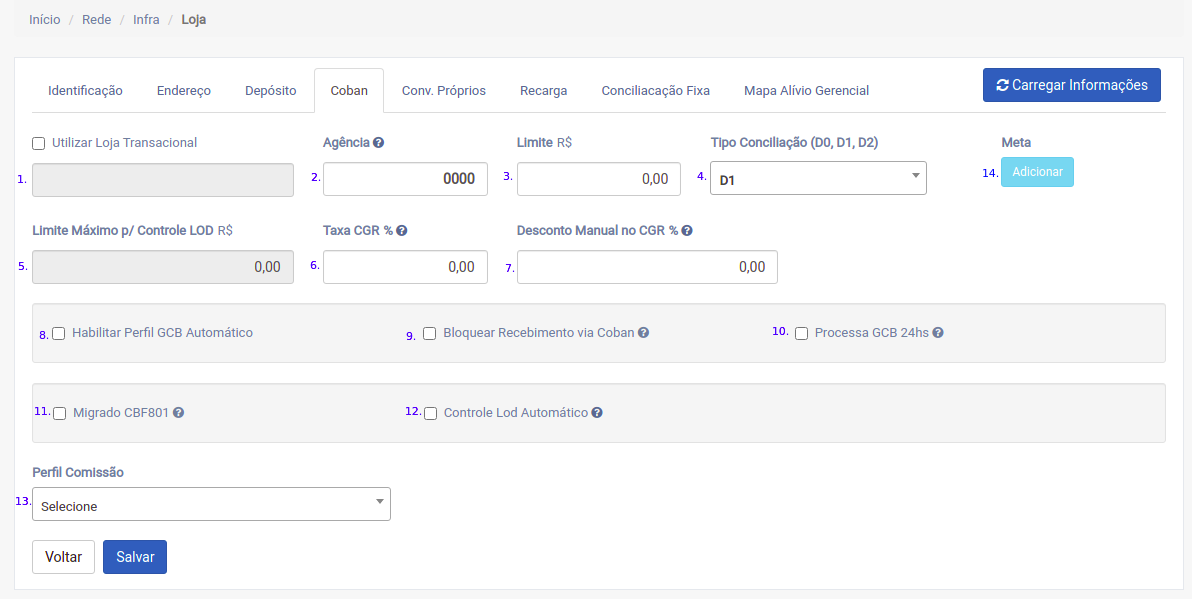Image resolution: width=1192 pixels, height=599 pixels.
Task: Expand the Perfil Comissão select box
Action: pyautogui.click(x=211, y=505)
